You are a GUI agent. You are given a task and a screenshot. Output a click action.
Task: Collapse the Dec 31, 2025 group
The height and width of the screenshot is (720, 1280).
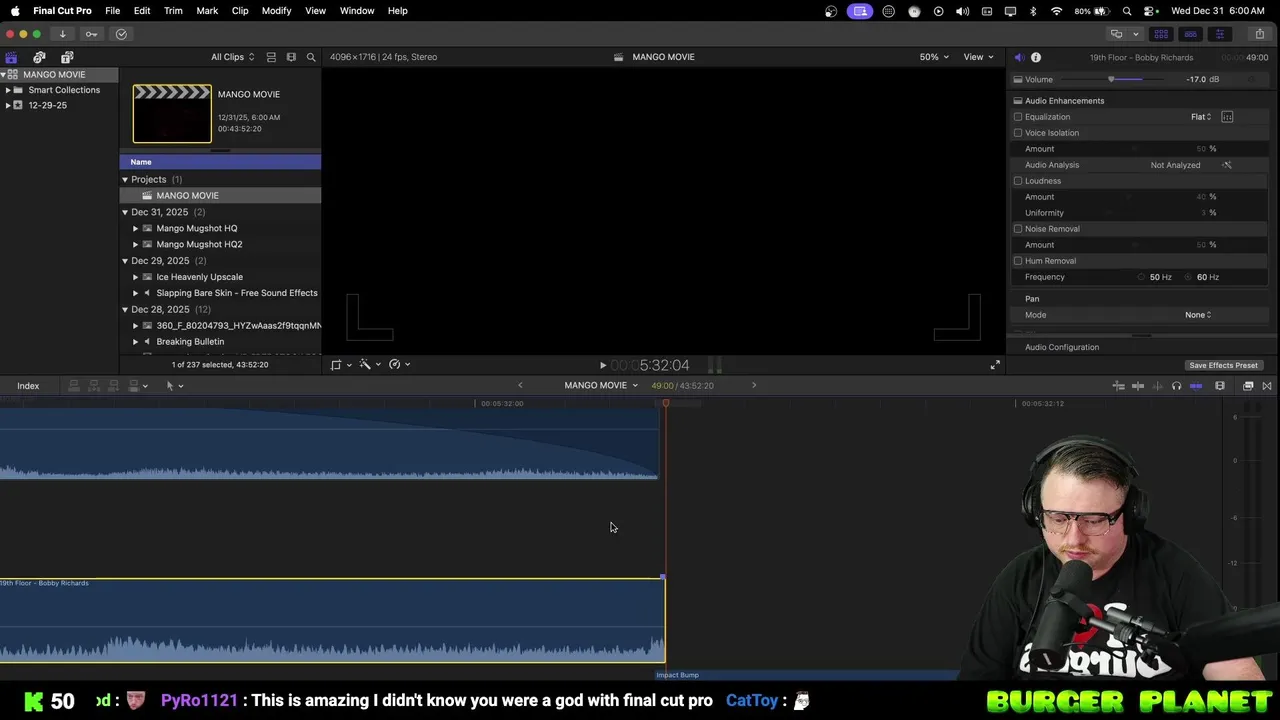[125, 212]
